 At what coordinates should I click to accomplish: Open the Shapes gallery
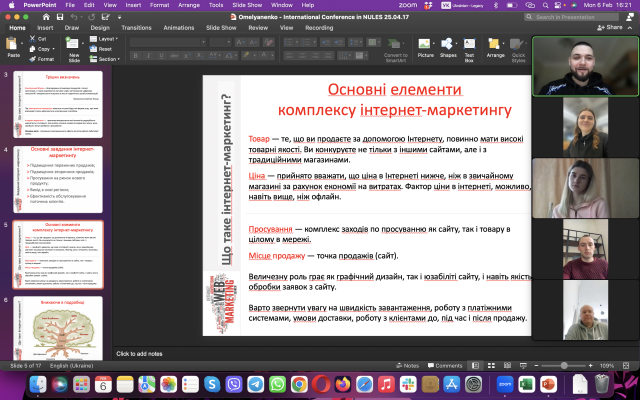coord(448,45)
